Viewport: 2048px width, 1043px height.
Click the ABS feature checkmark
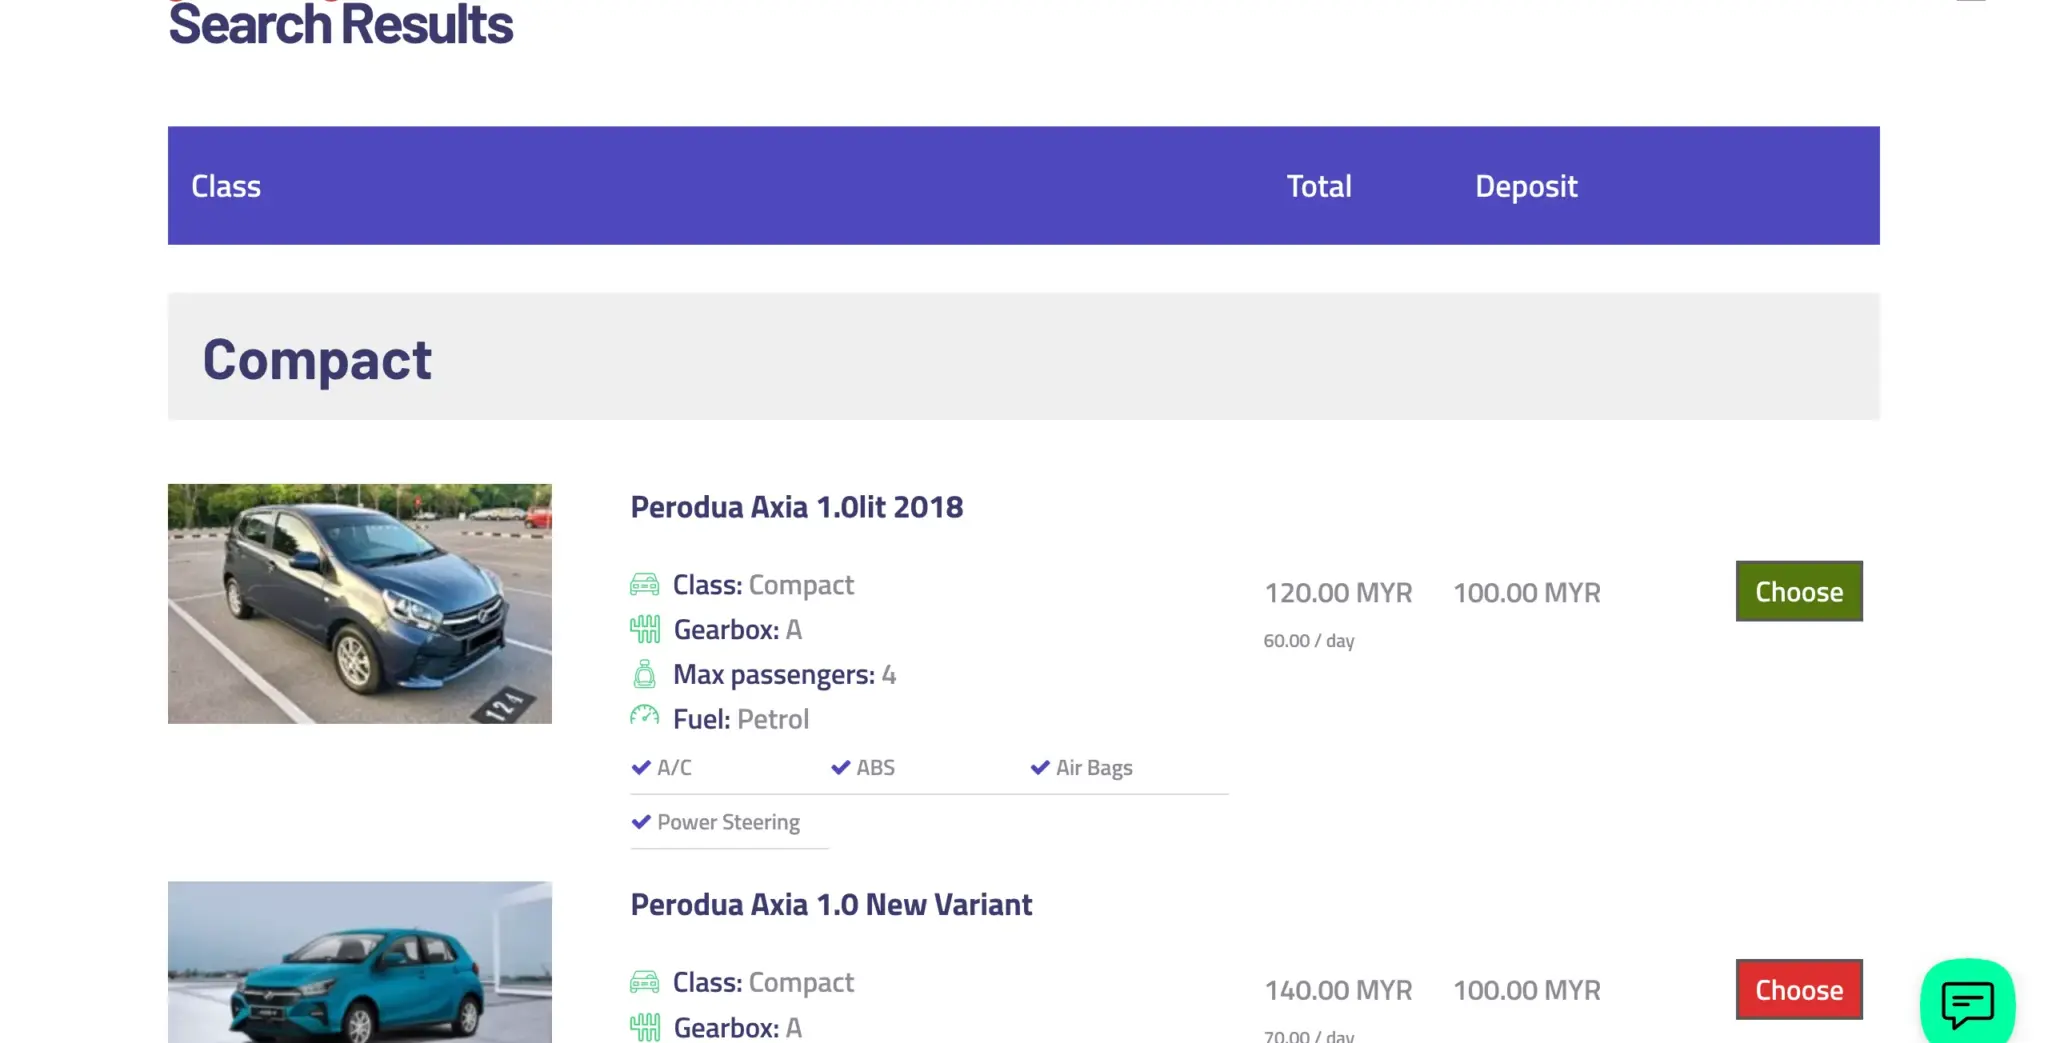point(840,768)
